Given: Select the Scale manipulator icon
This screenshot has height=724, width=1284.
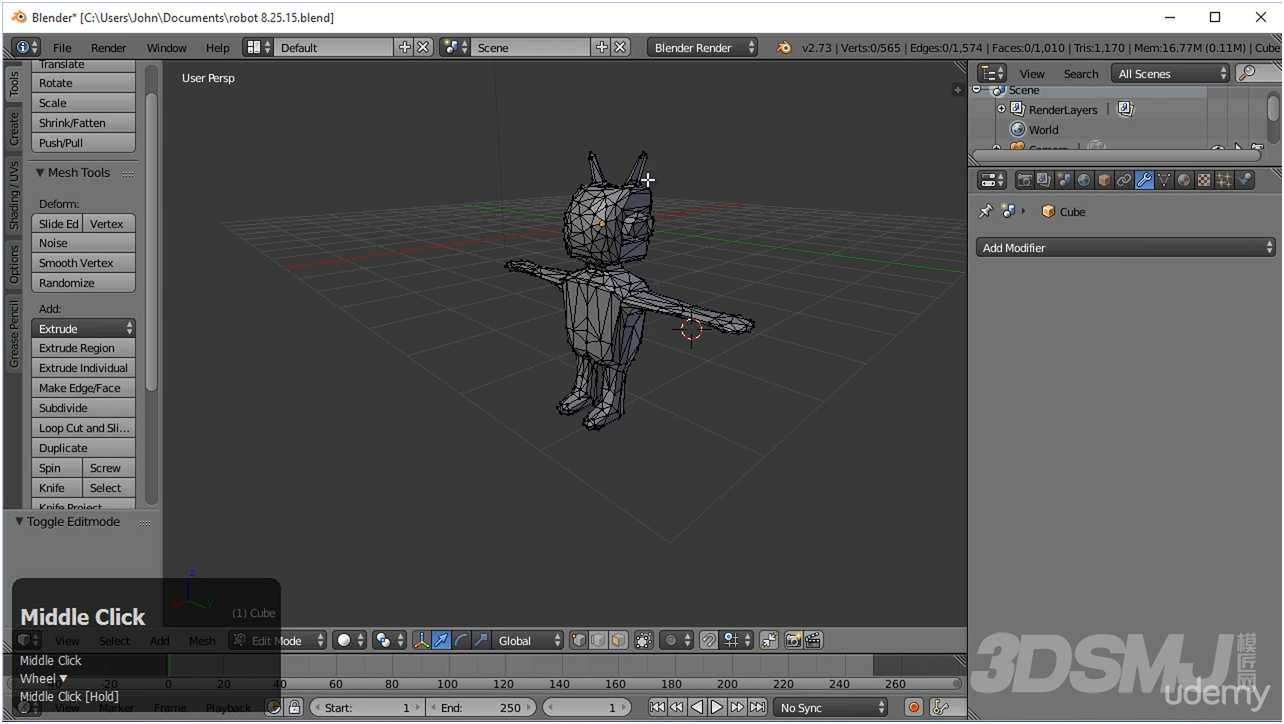Looking at the screenshot, I should 481,640.
